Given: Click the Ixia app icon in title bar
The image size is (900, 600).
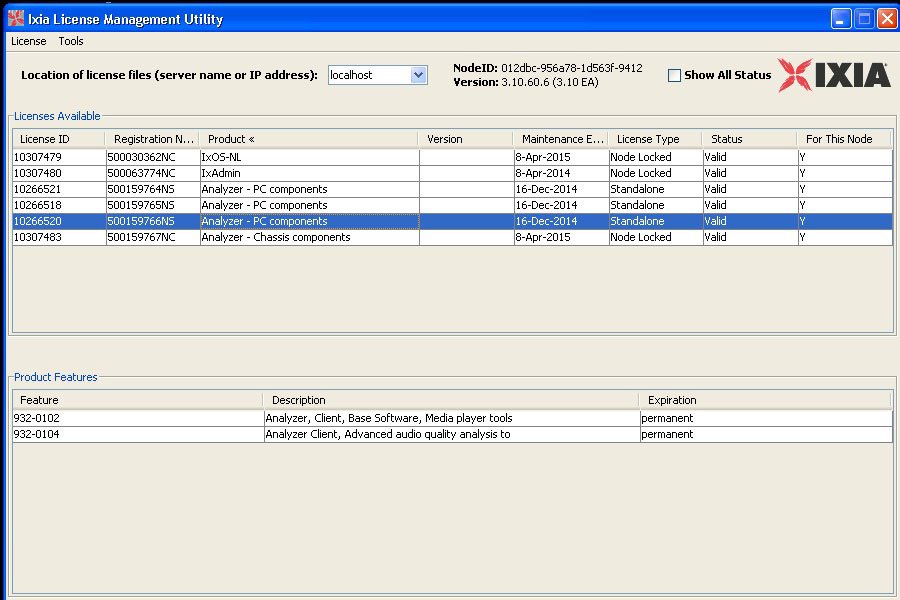Looking at the screenshot, I should (15, 19).
